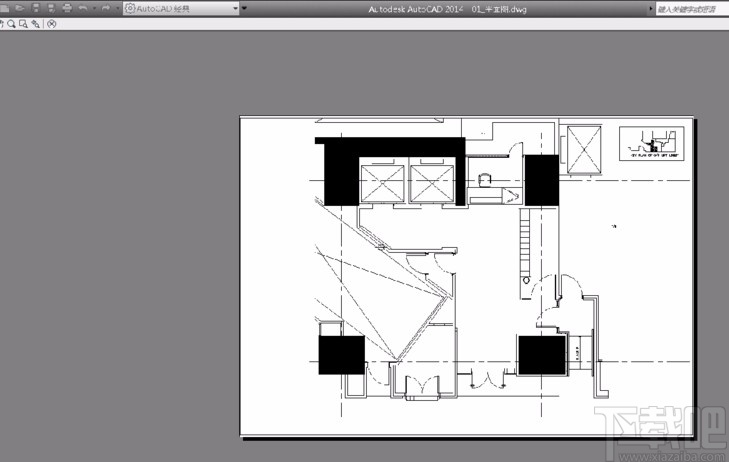The width and height of the screenshot is (729, 462).
Task: Click the New drawing icon
Action: click(x=4, y=8)
